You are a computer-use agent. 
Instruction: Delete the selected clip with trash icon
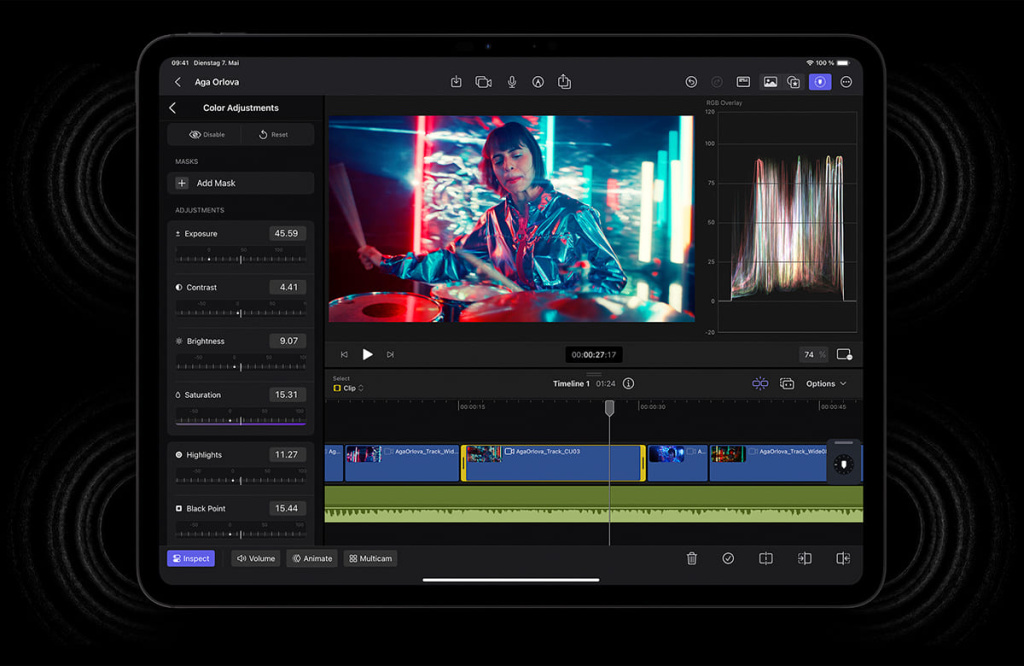click(x=692, y=558)
